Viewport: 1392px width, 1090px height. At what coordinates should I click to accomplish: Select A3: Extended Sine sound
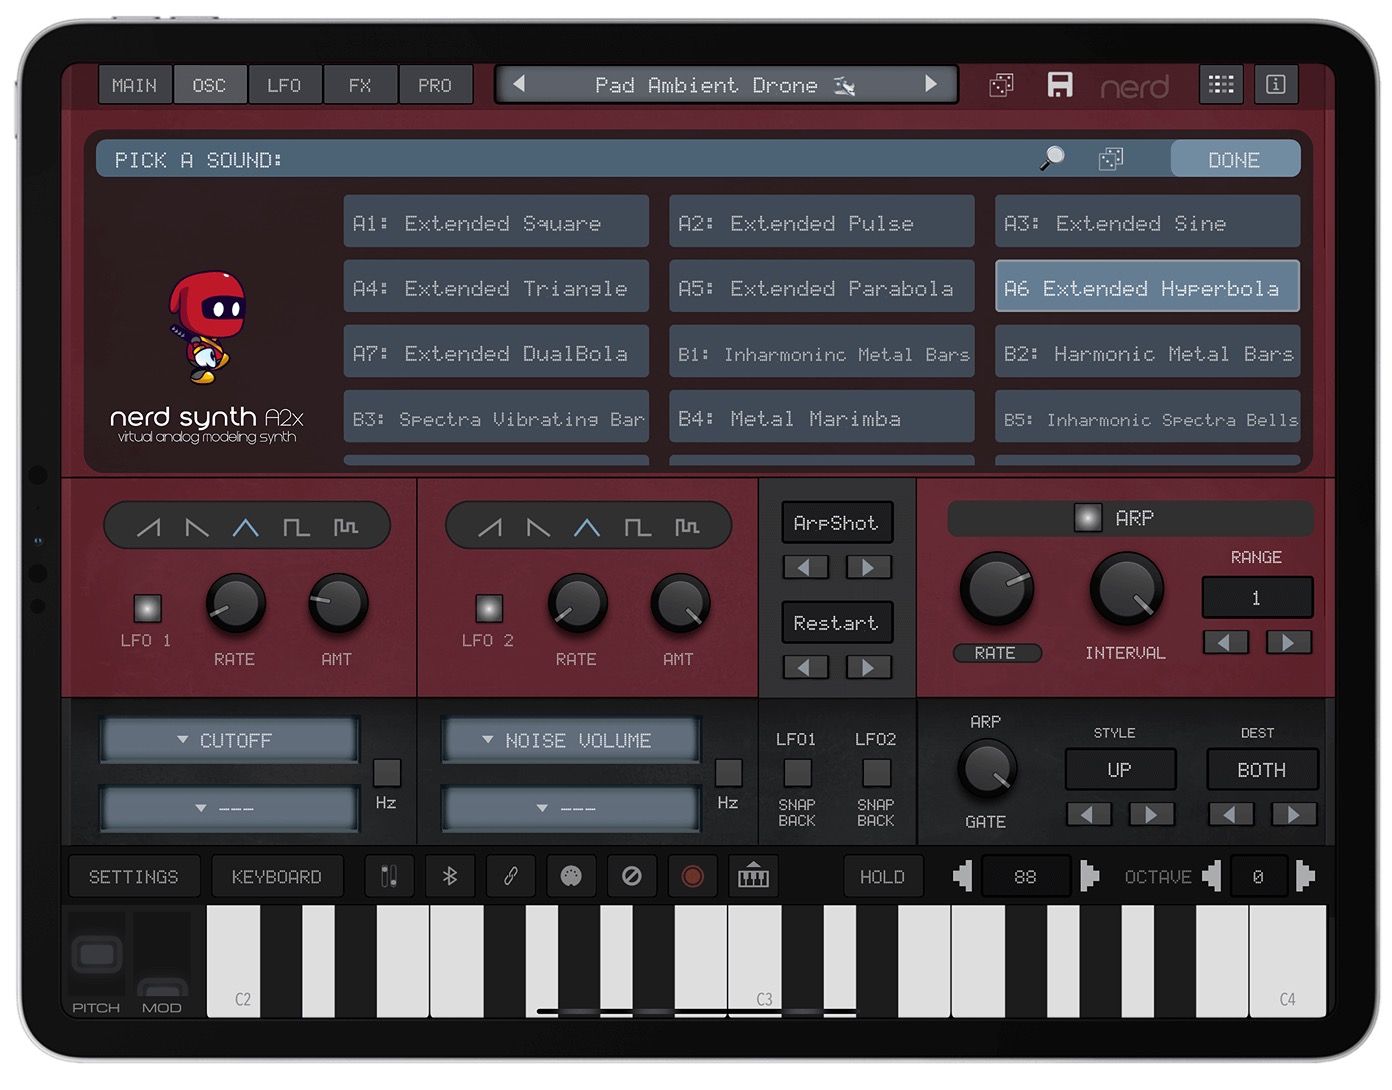tap(1147, 222)
